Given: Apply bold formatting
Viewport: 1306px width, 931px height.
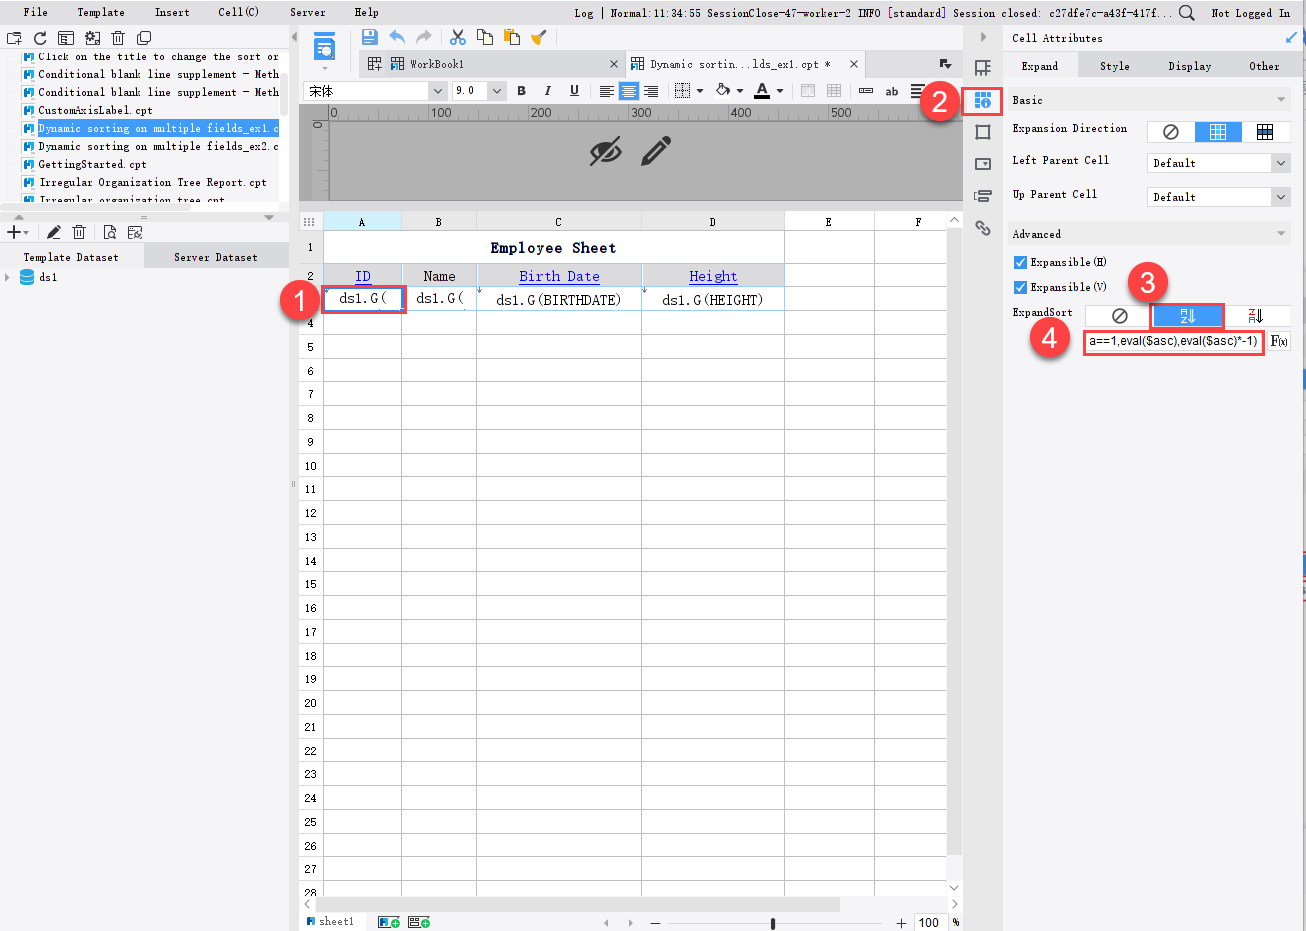Looking at the screenshot, I should [521, 91].
